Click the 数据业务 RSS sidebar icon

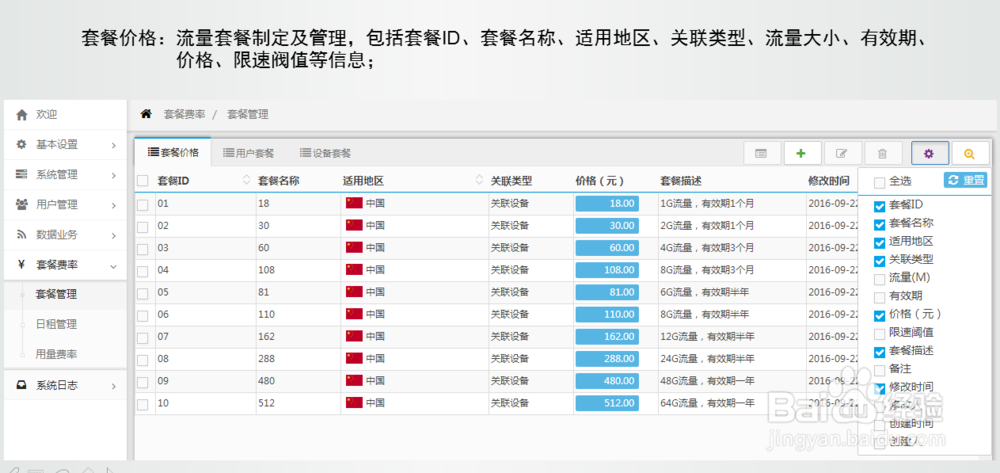pyautogui.click(x=21, y=235)
